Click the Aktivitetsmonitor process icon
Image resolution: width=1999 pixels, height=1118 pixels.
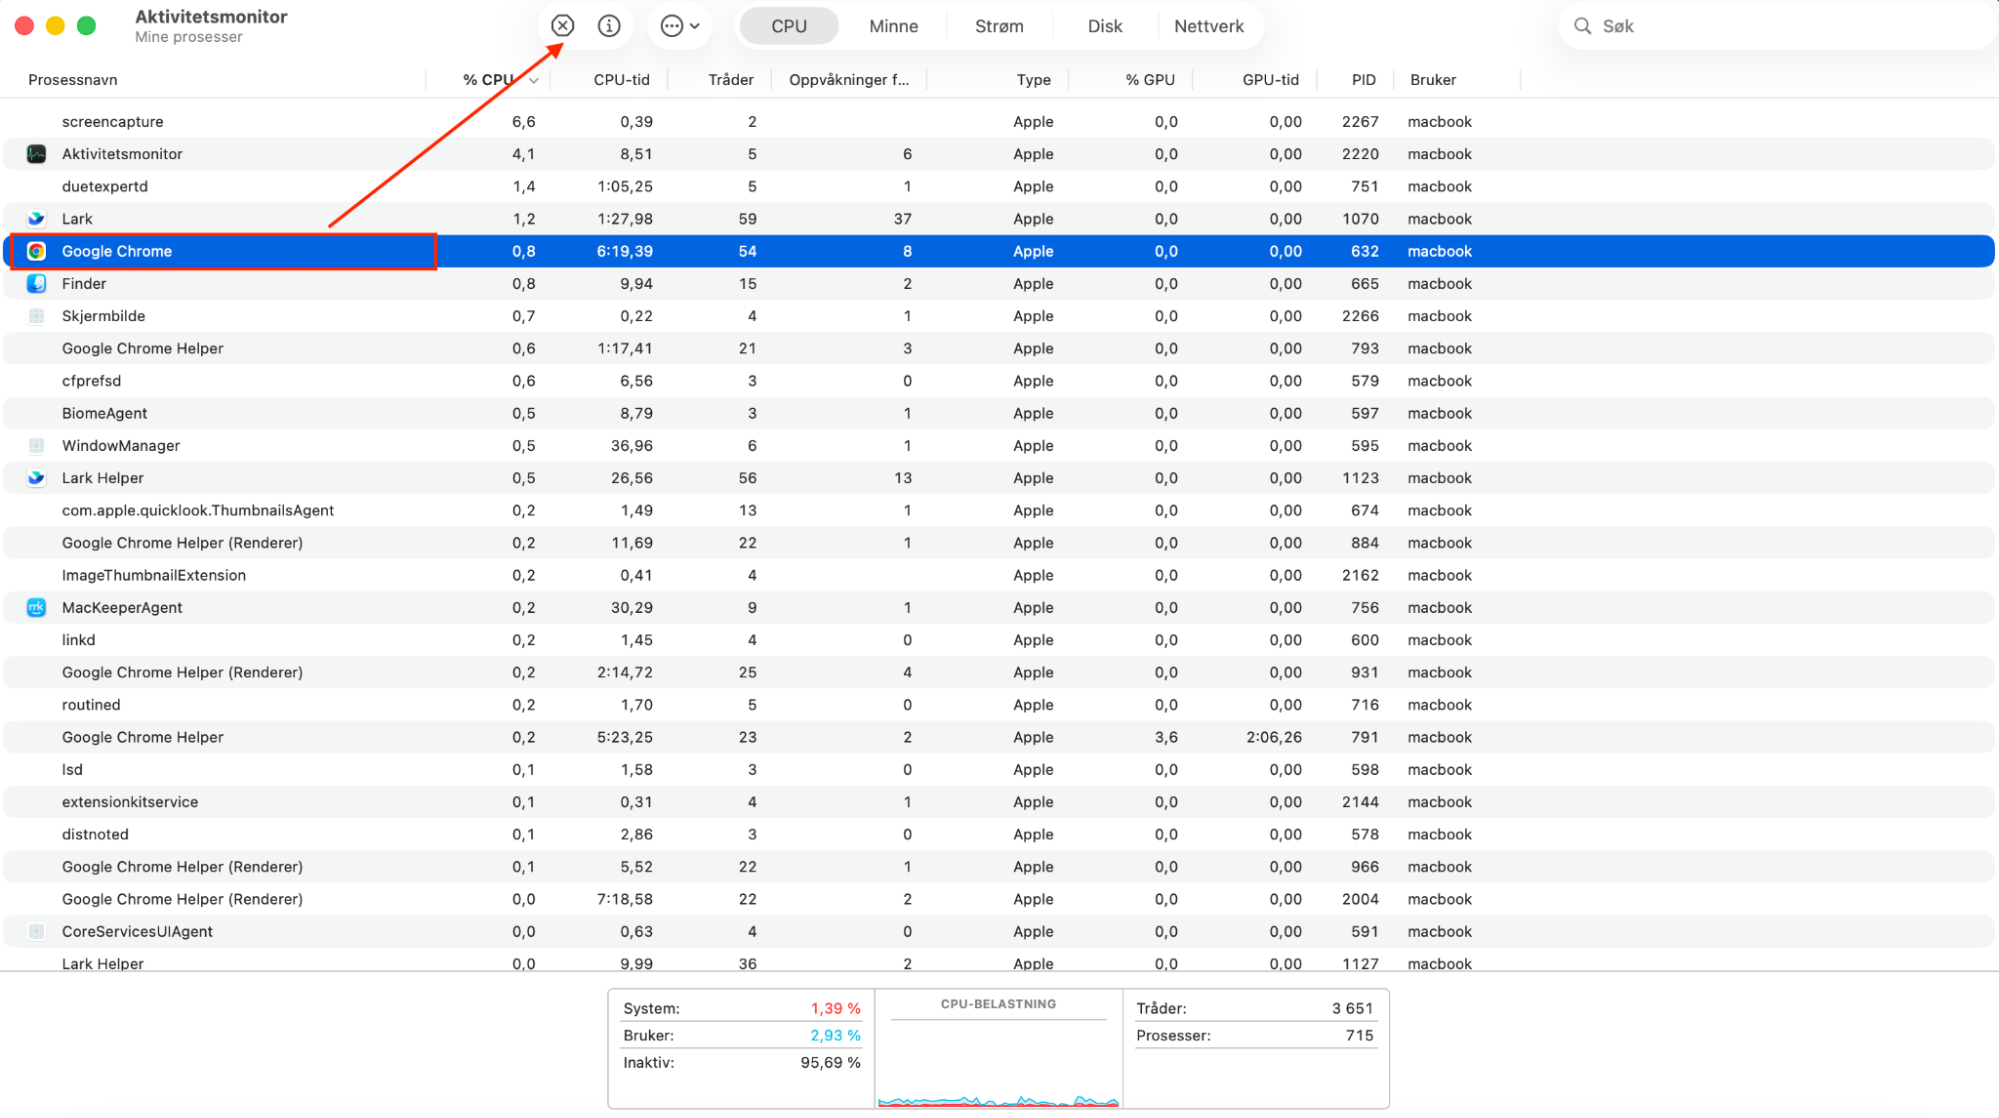[x=36, y=154]
